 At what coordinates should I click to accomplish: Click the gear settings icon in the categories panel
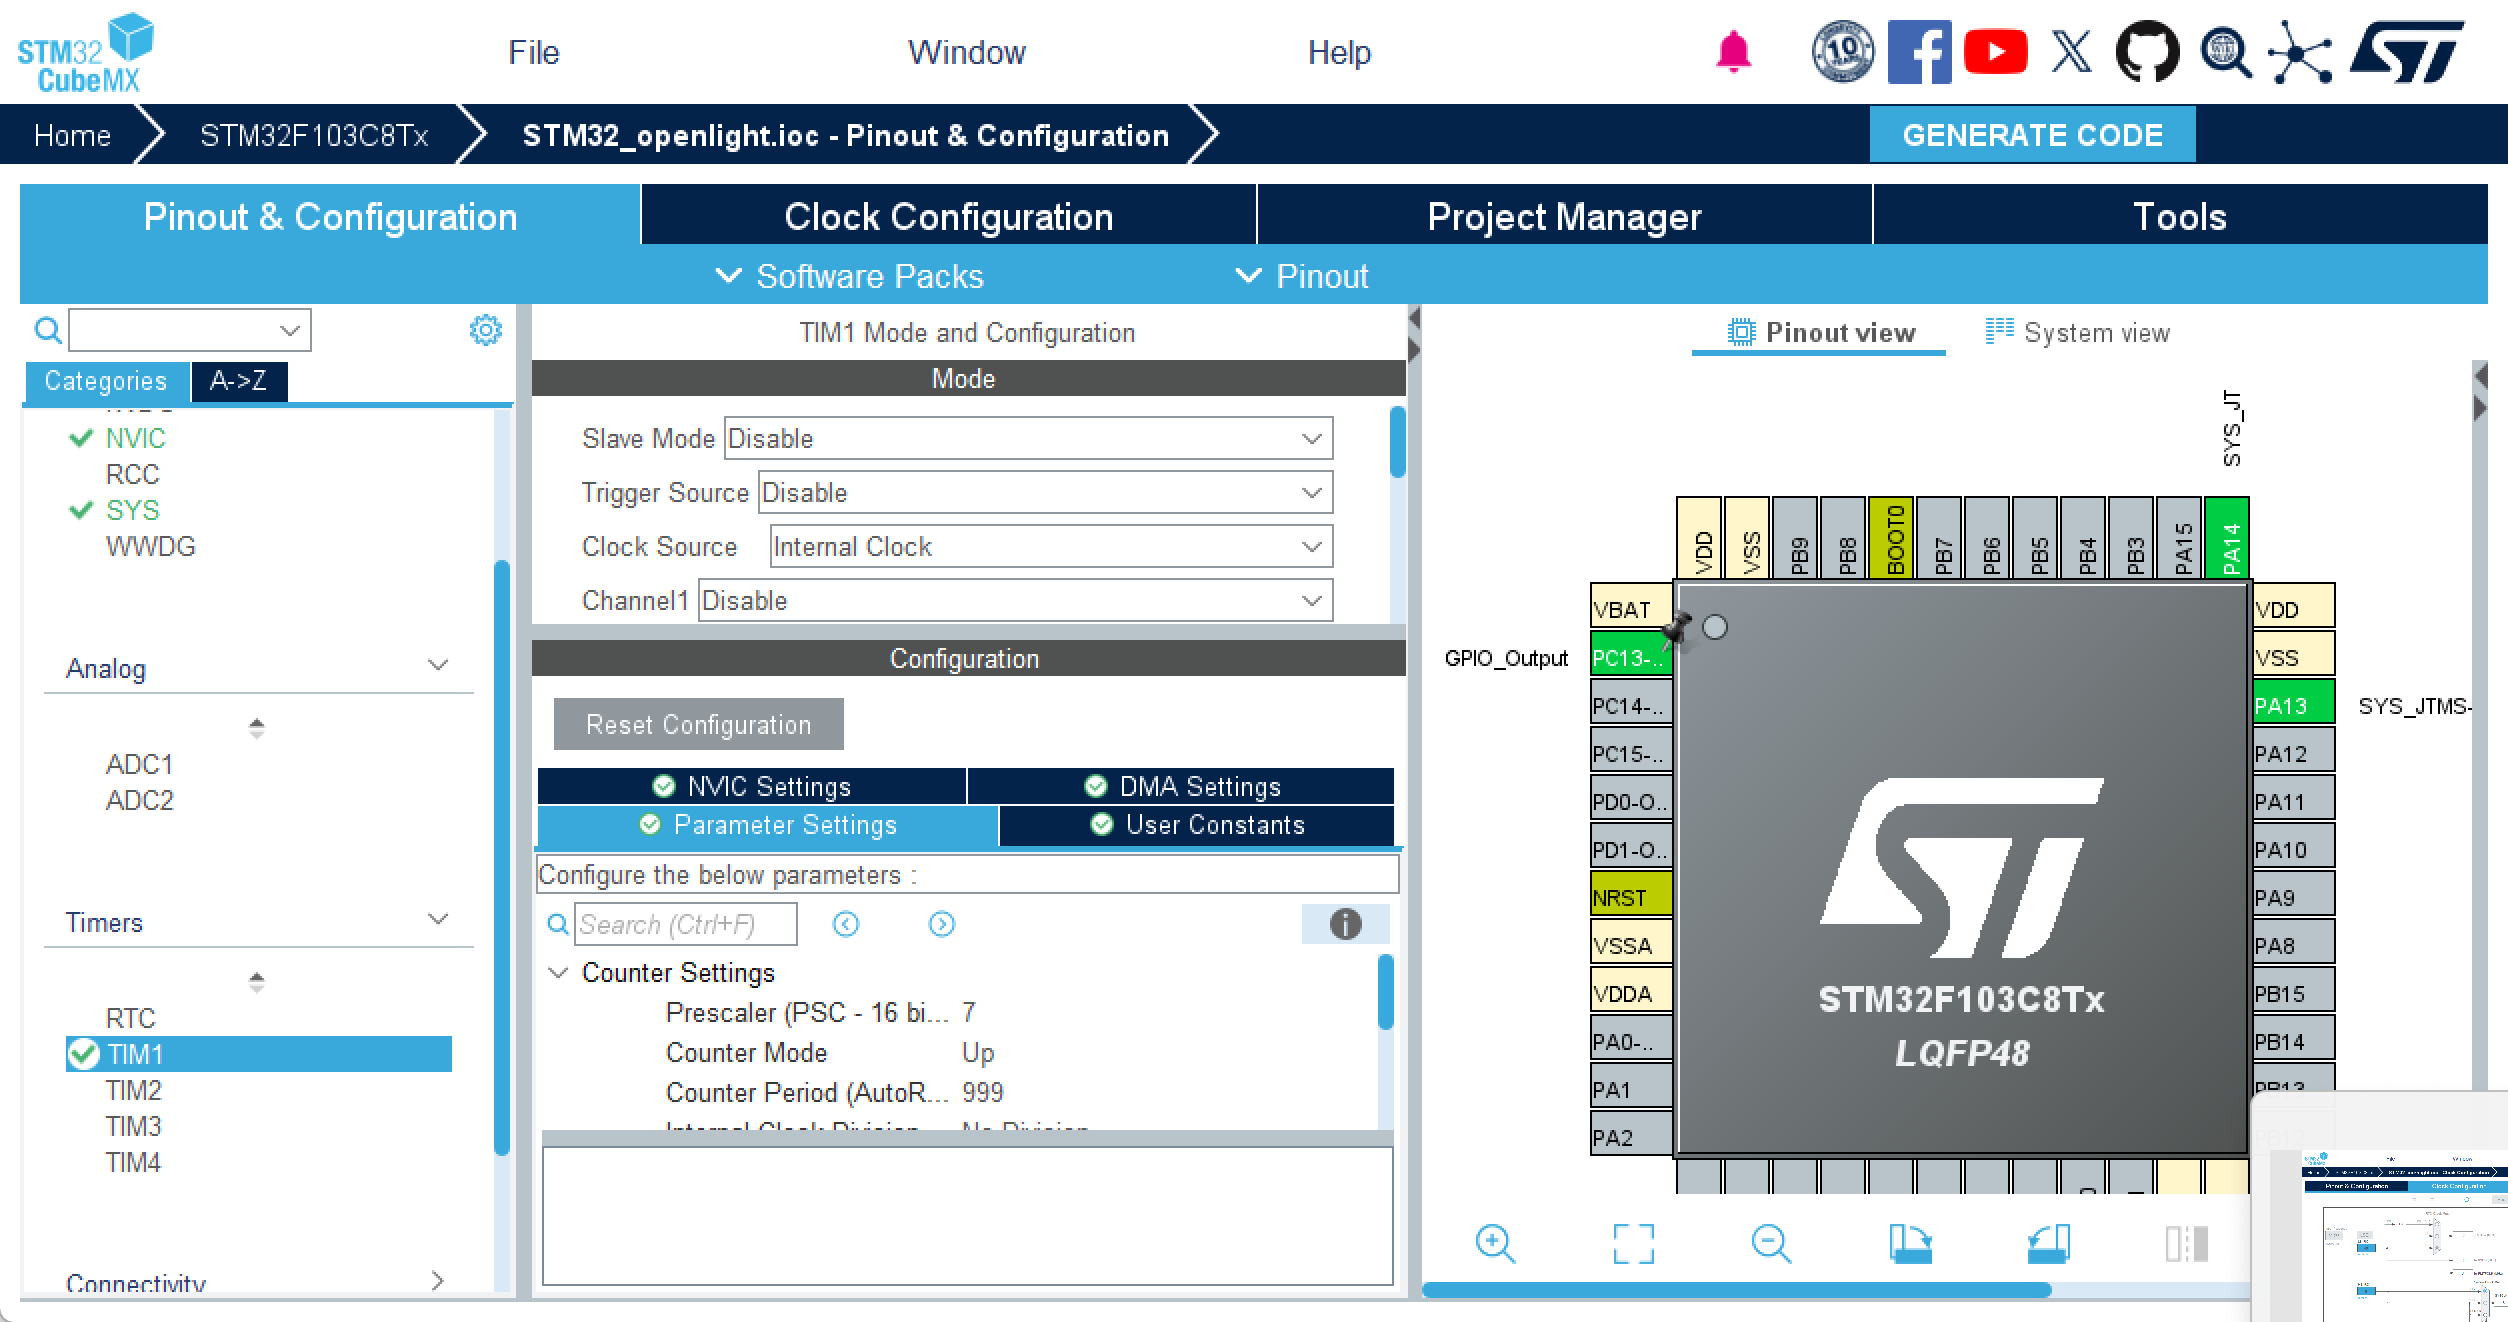pos(486,330)
